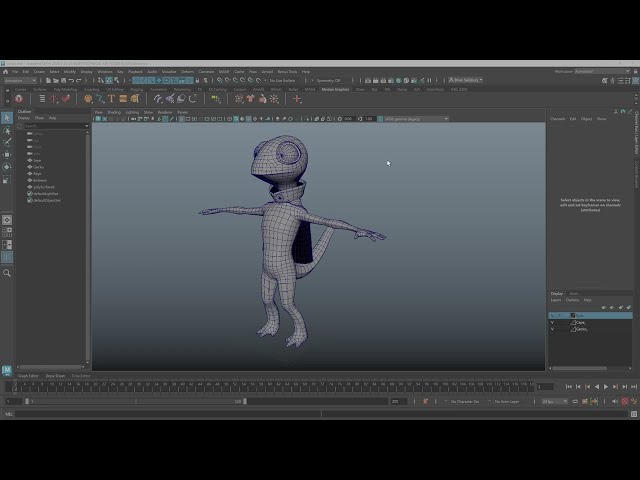
Task: Click the red plus shelf icon
Action: [x=297, y=99]
